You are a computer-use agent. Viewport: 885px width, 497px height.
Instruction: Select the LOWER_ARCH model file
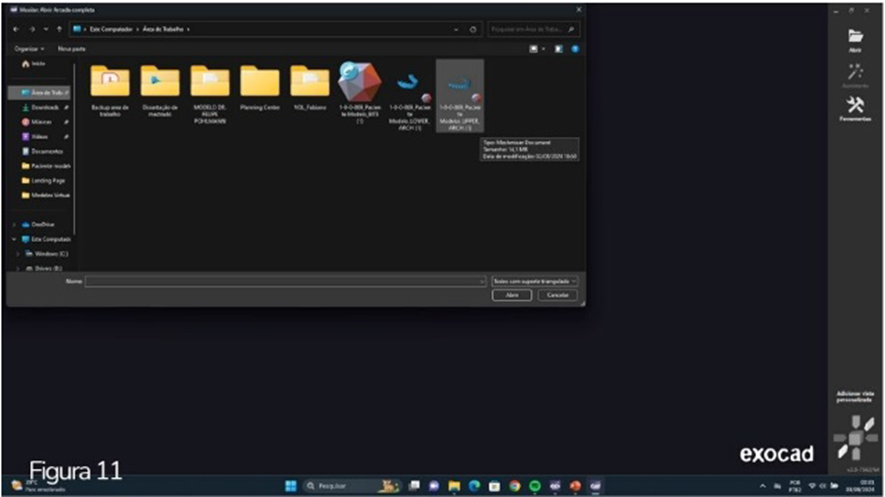tap(409, 92)
